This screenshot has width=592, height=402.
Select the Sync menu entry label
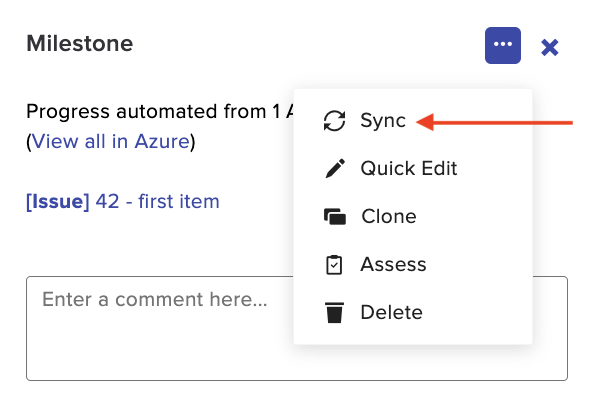383,121
